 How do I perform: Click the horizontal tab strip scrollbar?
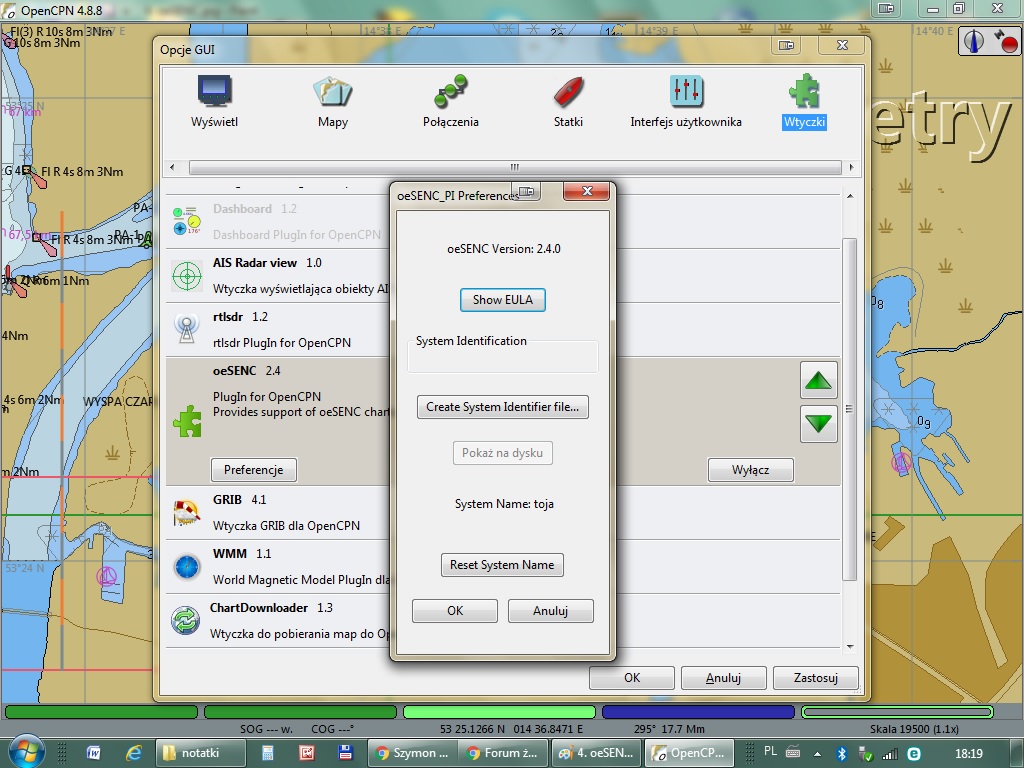(x=515, y=167)
